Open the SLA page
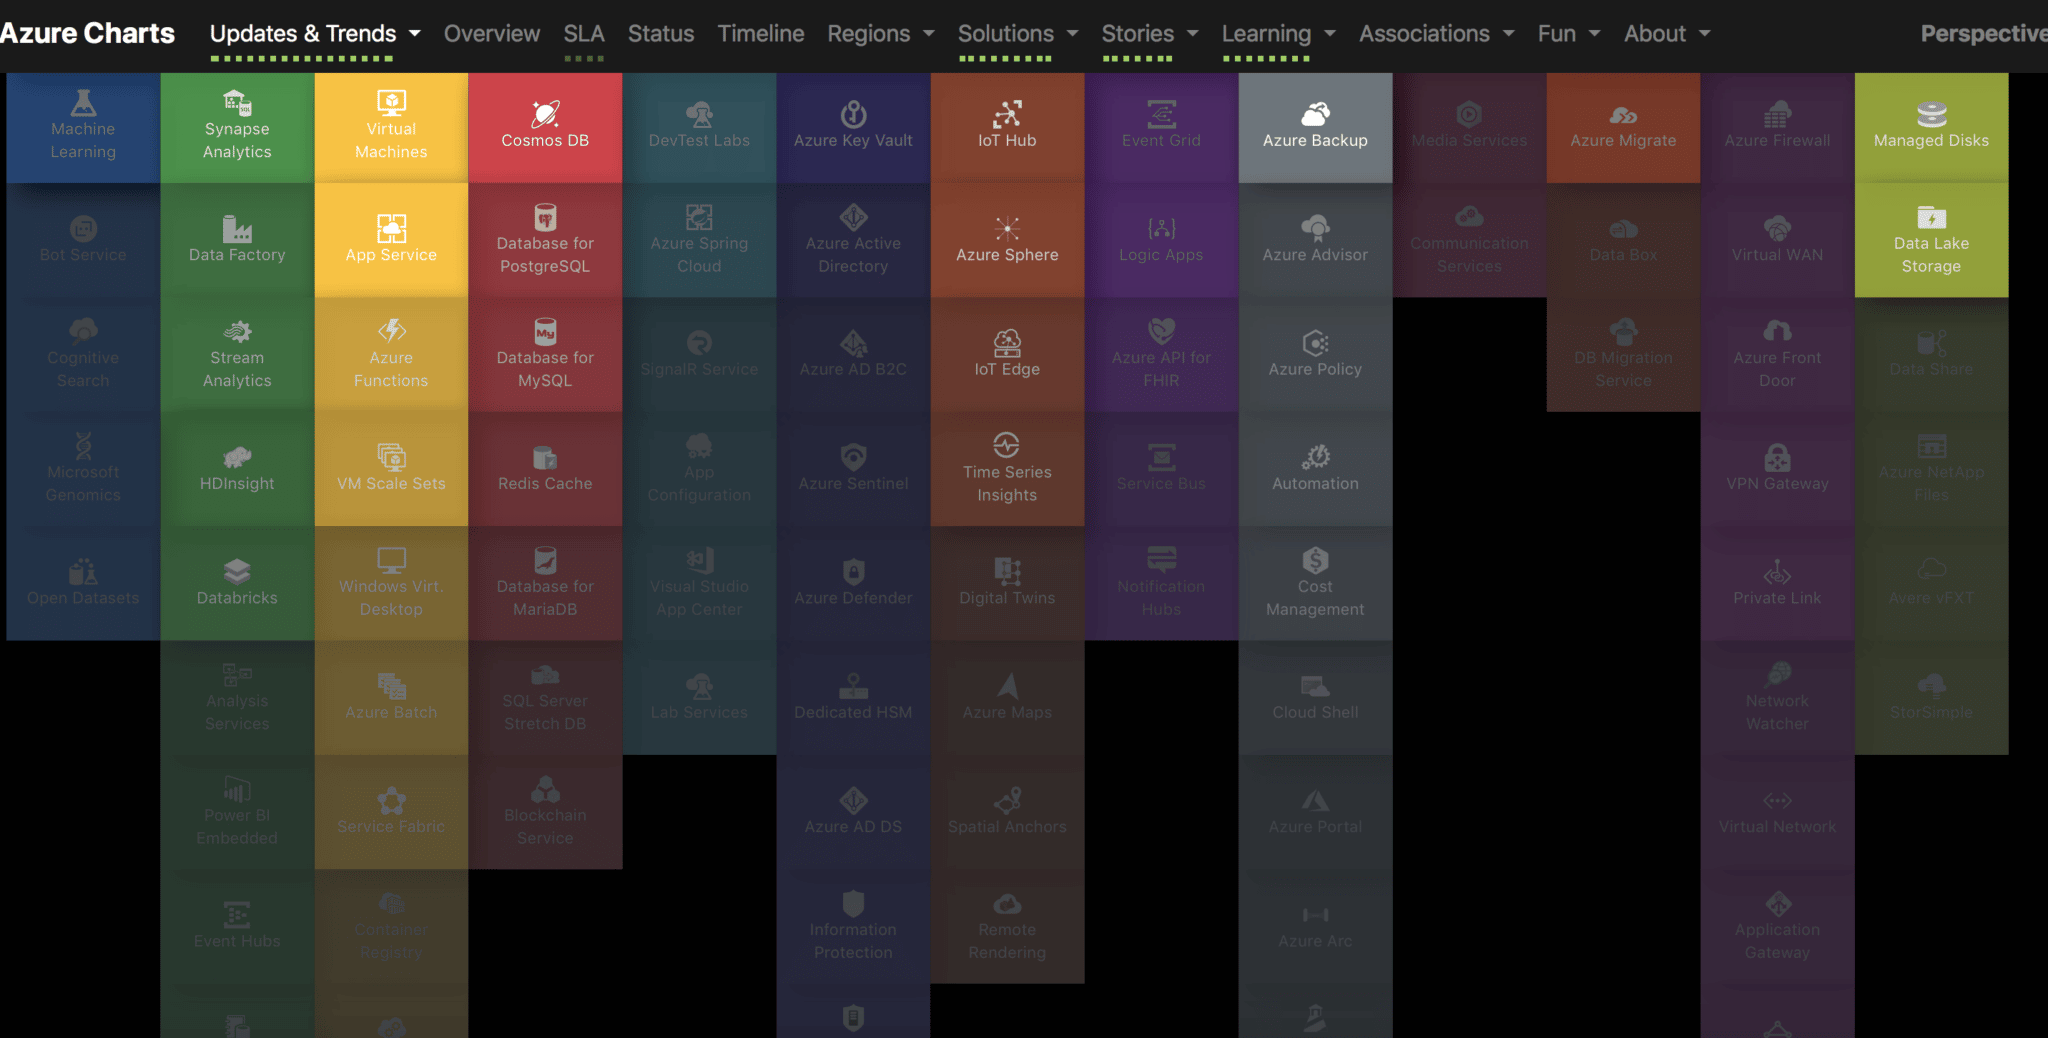The height and width of the screenshot is (1038, 2048). [584, 34]
